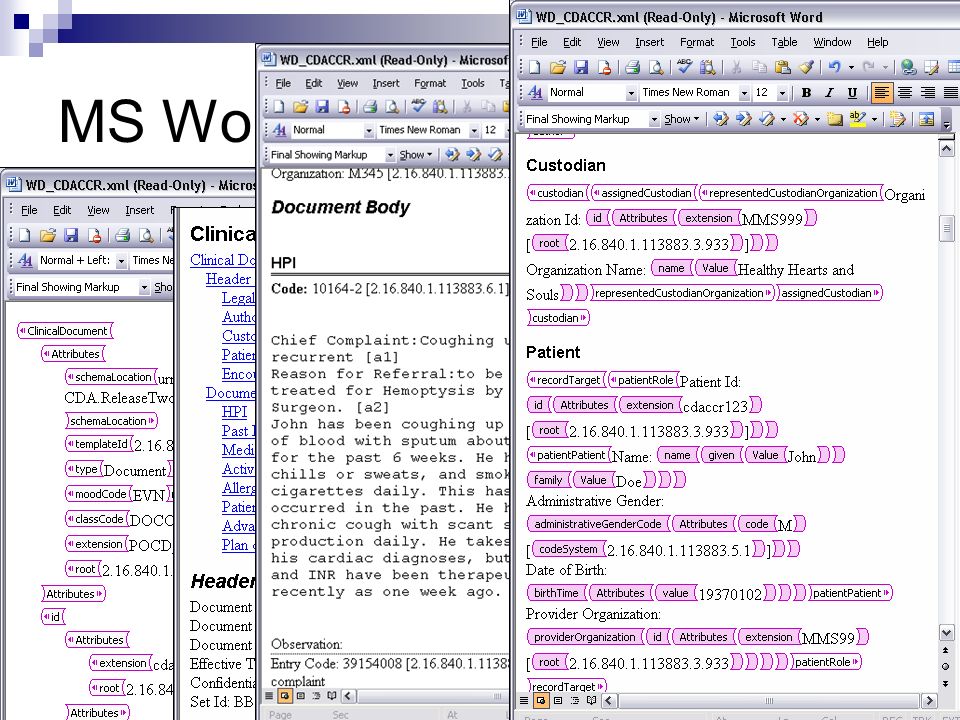Click the down arrow of the front window's vertical scrollbar

pos(946,632)
